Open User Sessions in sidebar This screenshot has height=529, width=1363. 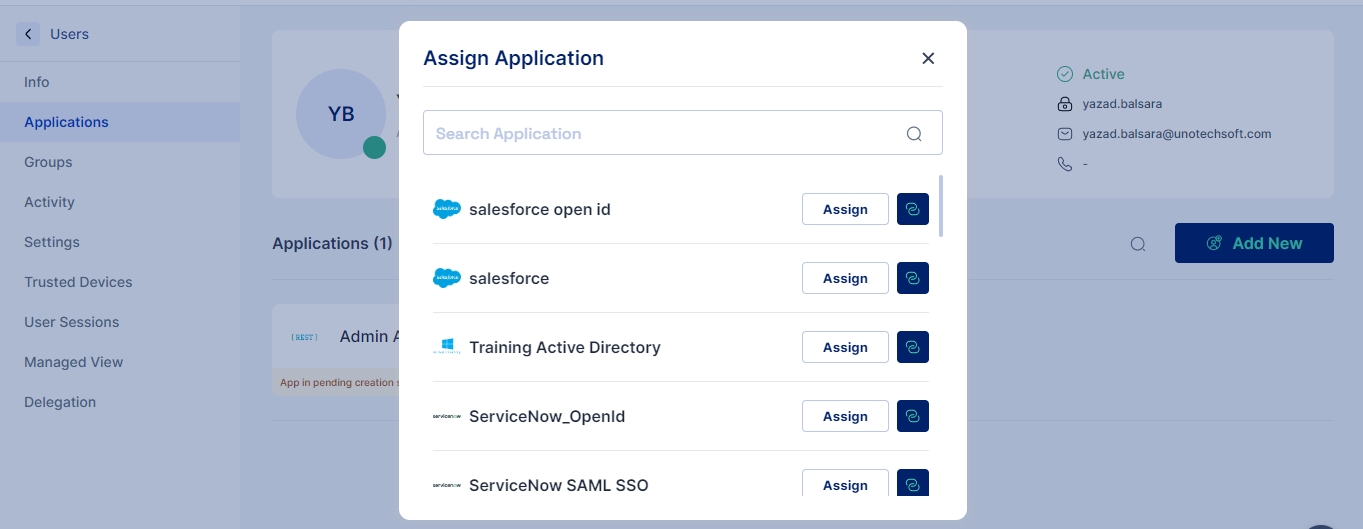[x=71, y=322]
